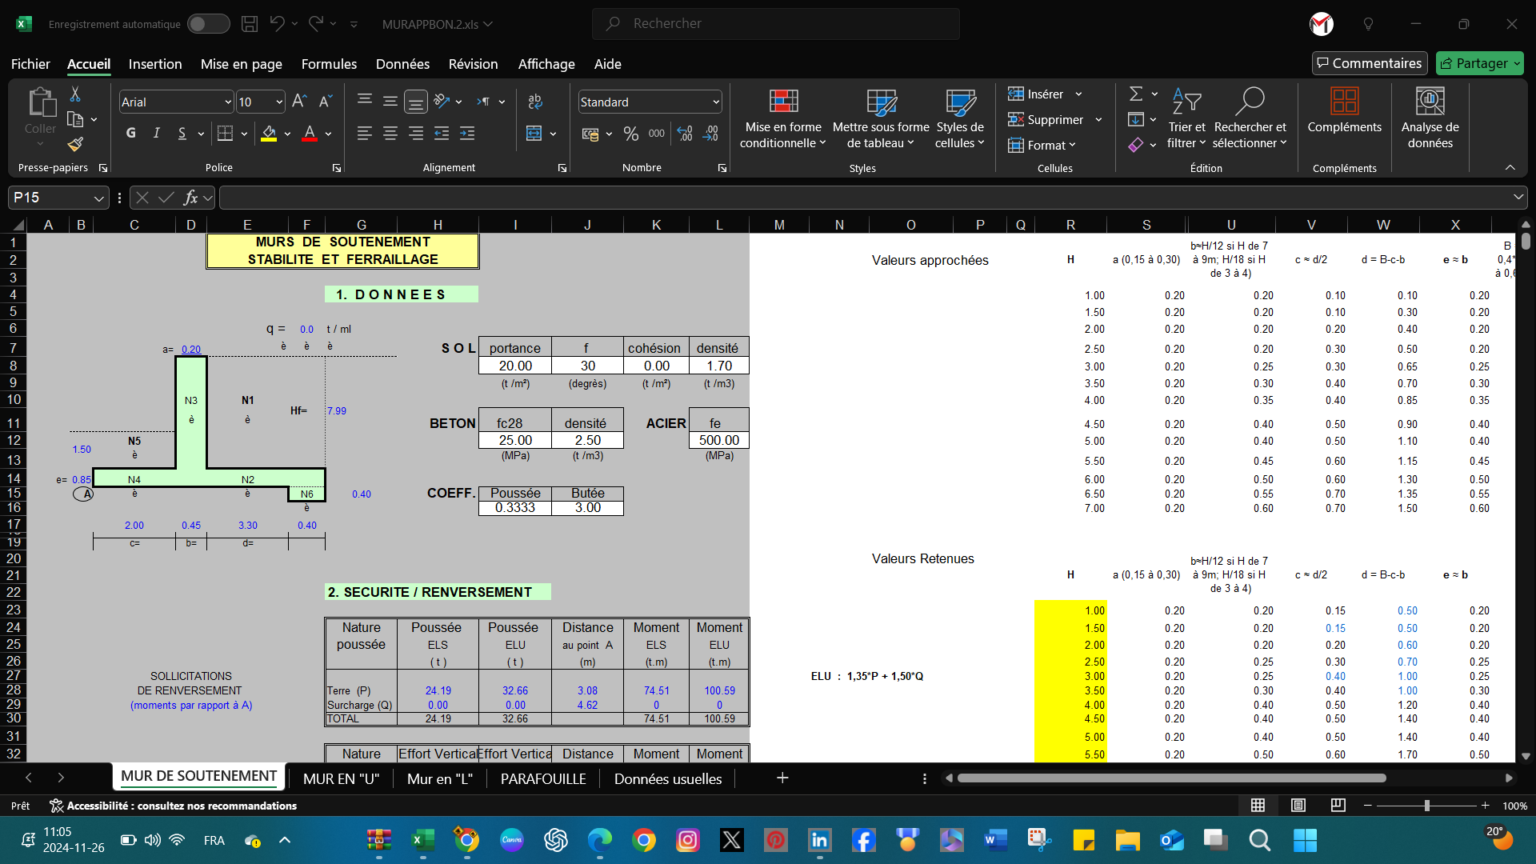Open the Compléments panel icon
The width and height of the screenshot is (1536, 864).
click(1344, 118)
